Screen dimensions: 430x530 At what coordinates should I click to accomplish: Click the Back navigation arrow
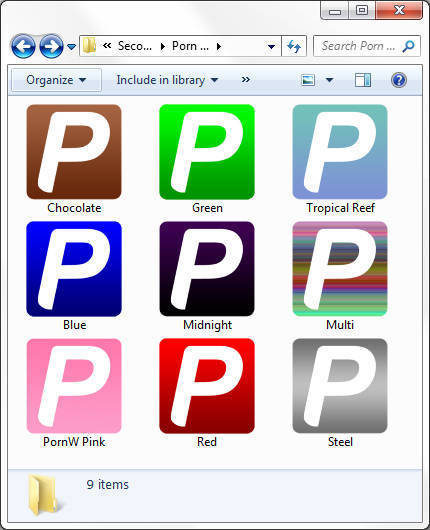point(23,46)
